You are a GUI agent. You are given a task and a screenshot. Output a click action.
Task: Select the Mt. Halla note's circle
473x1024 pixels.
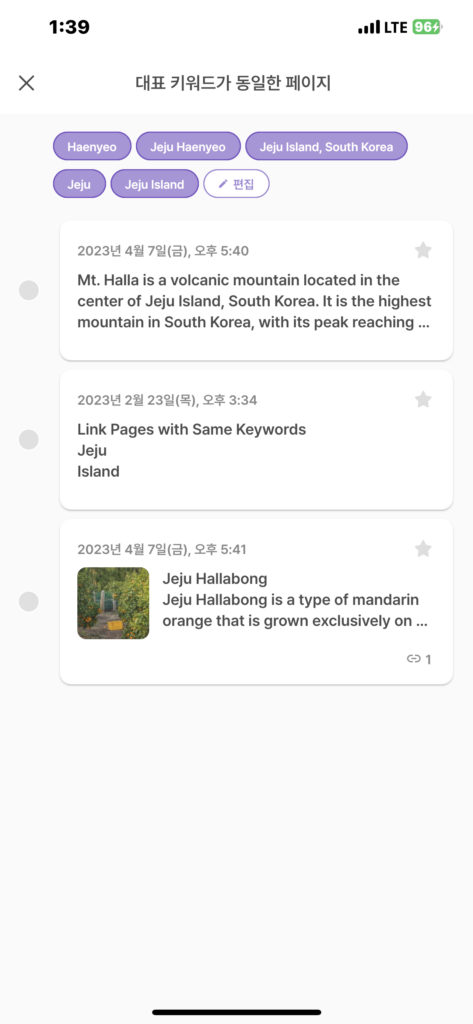point(29,290)
